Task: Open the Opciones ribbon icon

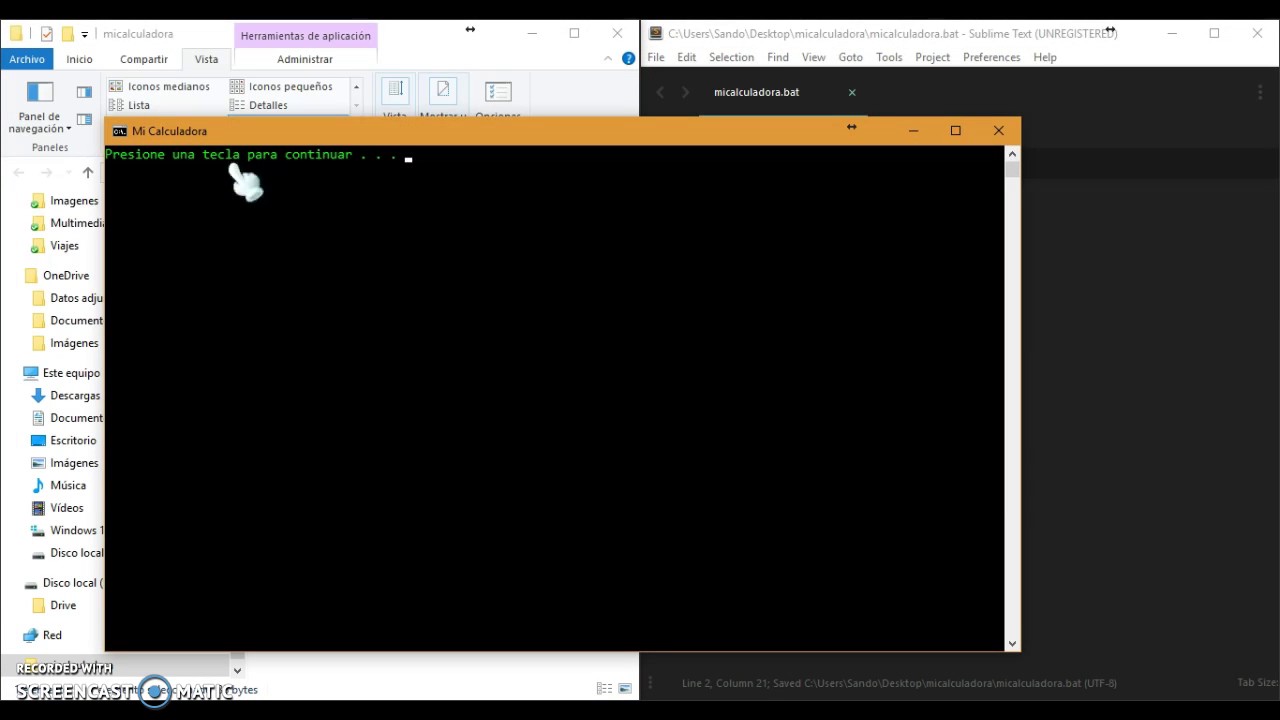Action: 497,92
